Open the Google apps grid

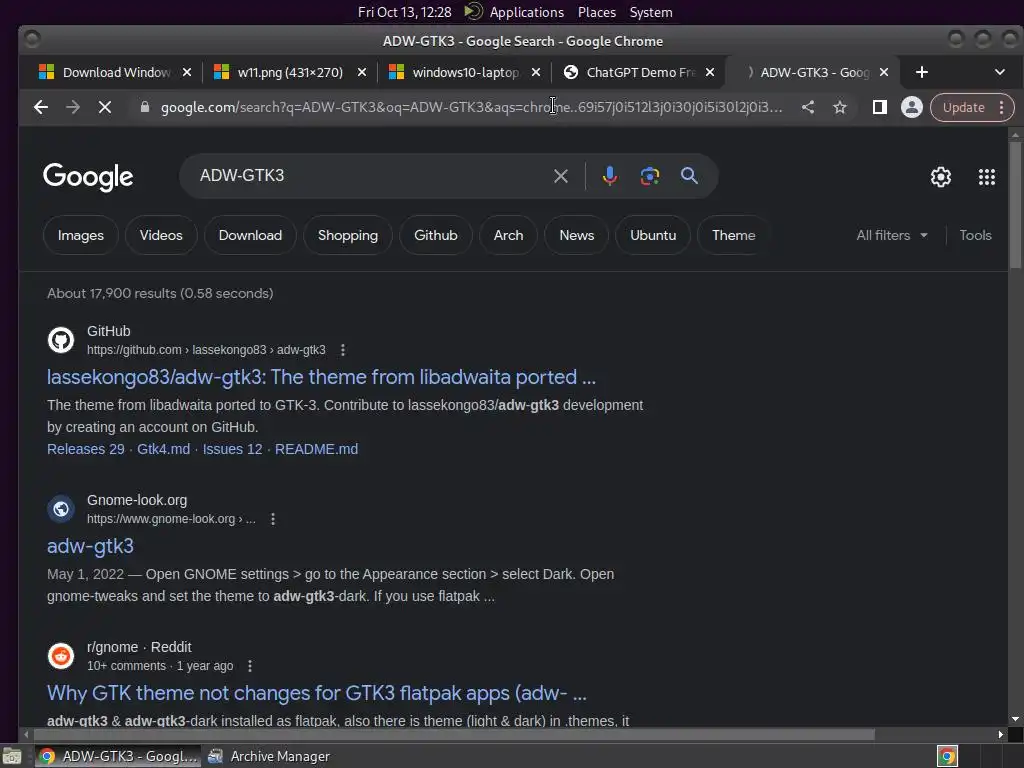(x=986, y=177)
